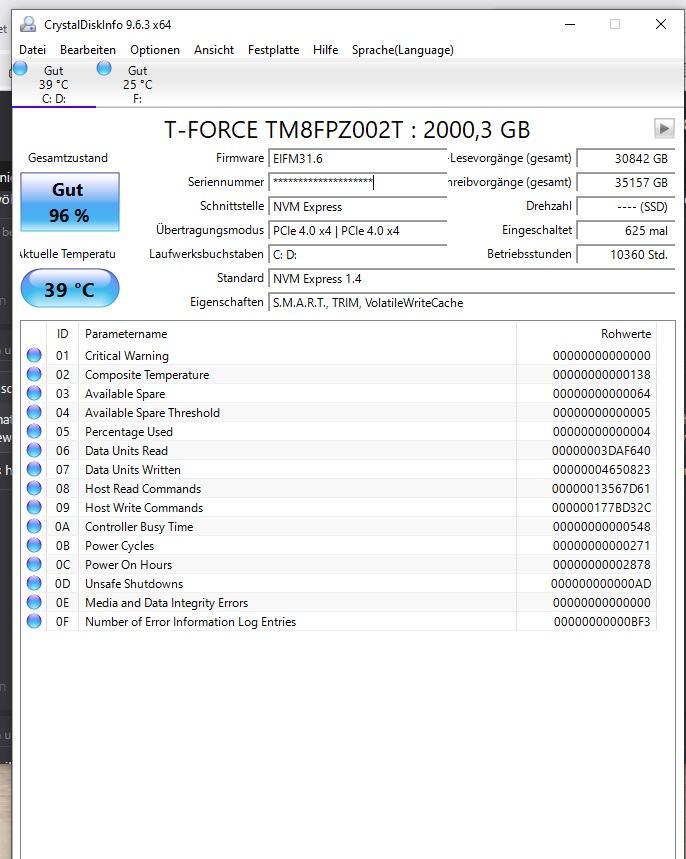Select the Percentage Used parameter name
The height and width of the screenshot is (859, 686).
pyautogui.click(x=129, y=432)
